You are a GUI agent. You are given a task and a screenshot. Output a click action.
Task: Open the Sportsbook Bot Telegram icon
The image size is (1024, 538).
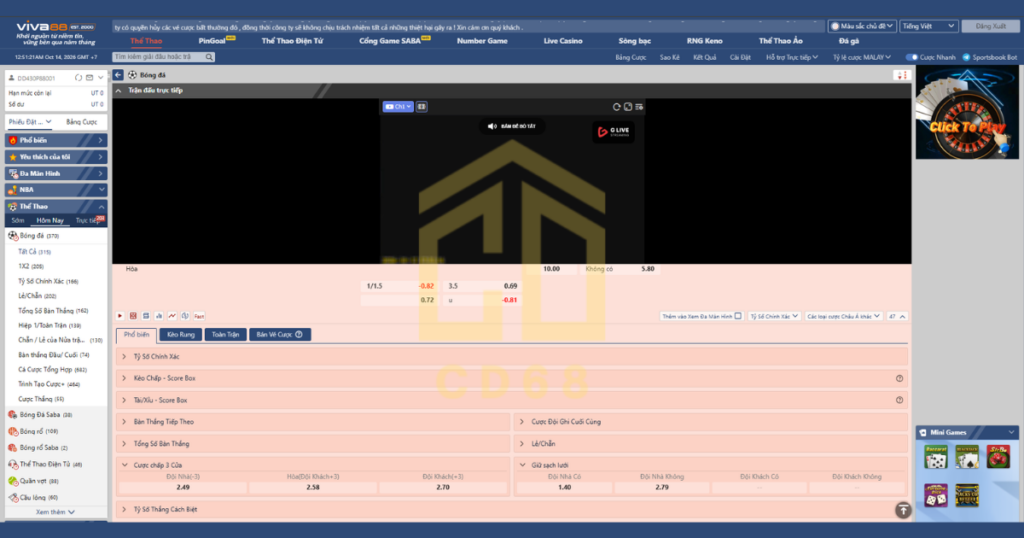click(967, 57)
